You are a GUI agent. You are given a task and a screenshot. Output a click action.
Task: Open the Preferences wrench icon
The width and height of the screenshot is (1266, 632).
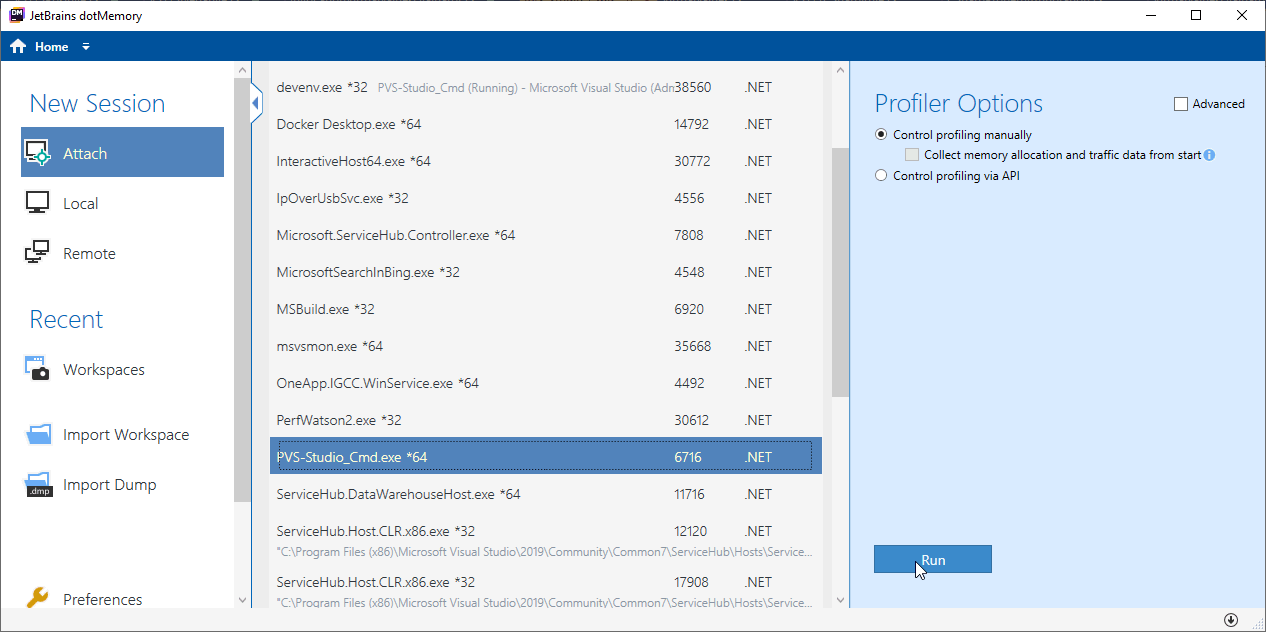[x=37, y=598]
